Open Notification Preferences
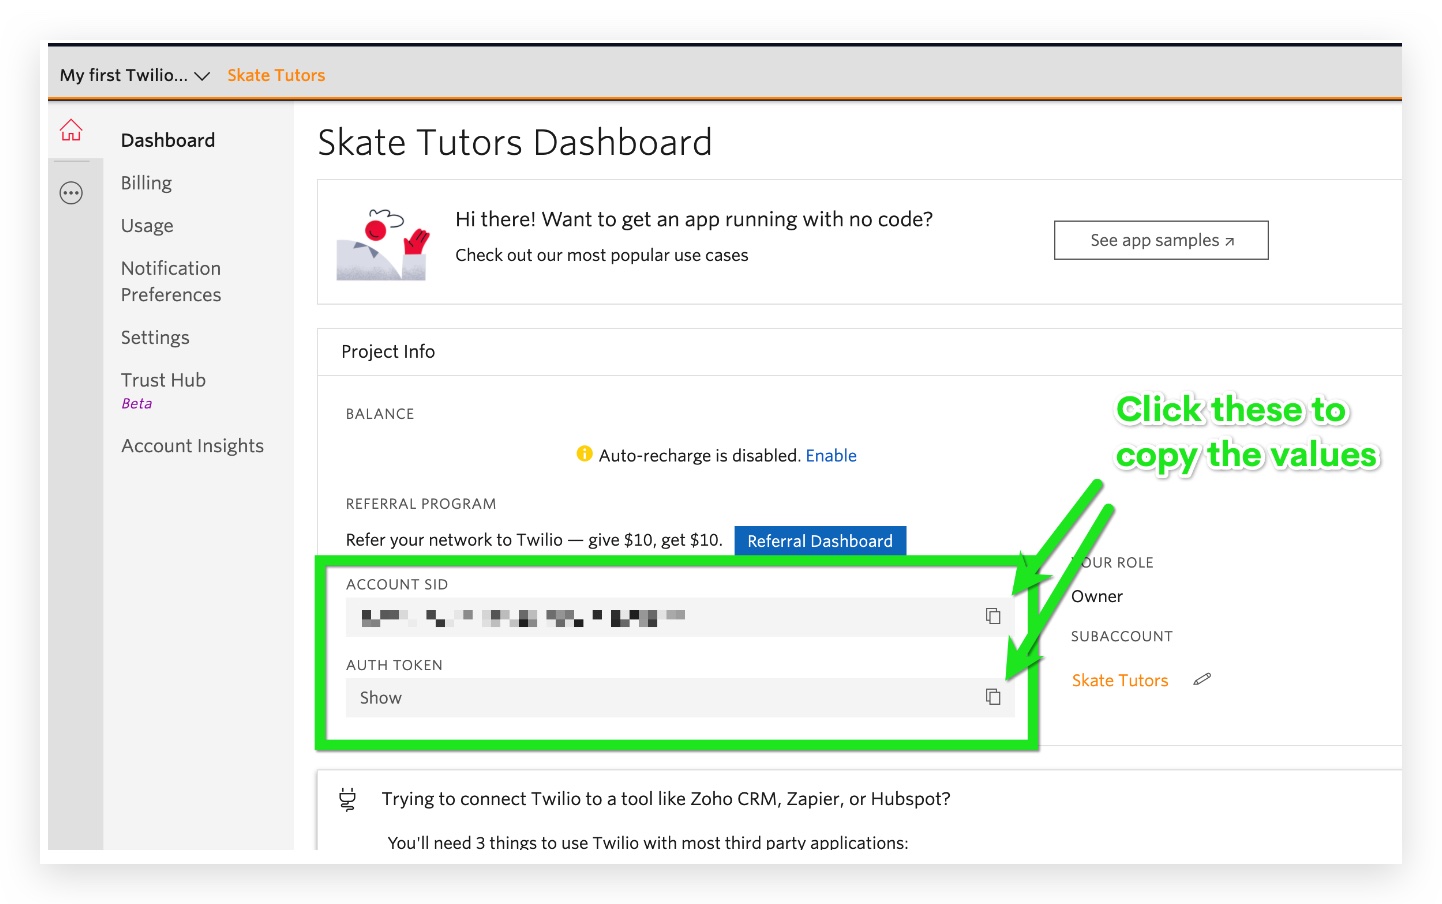 click(x=171, y=281)
